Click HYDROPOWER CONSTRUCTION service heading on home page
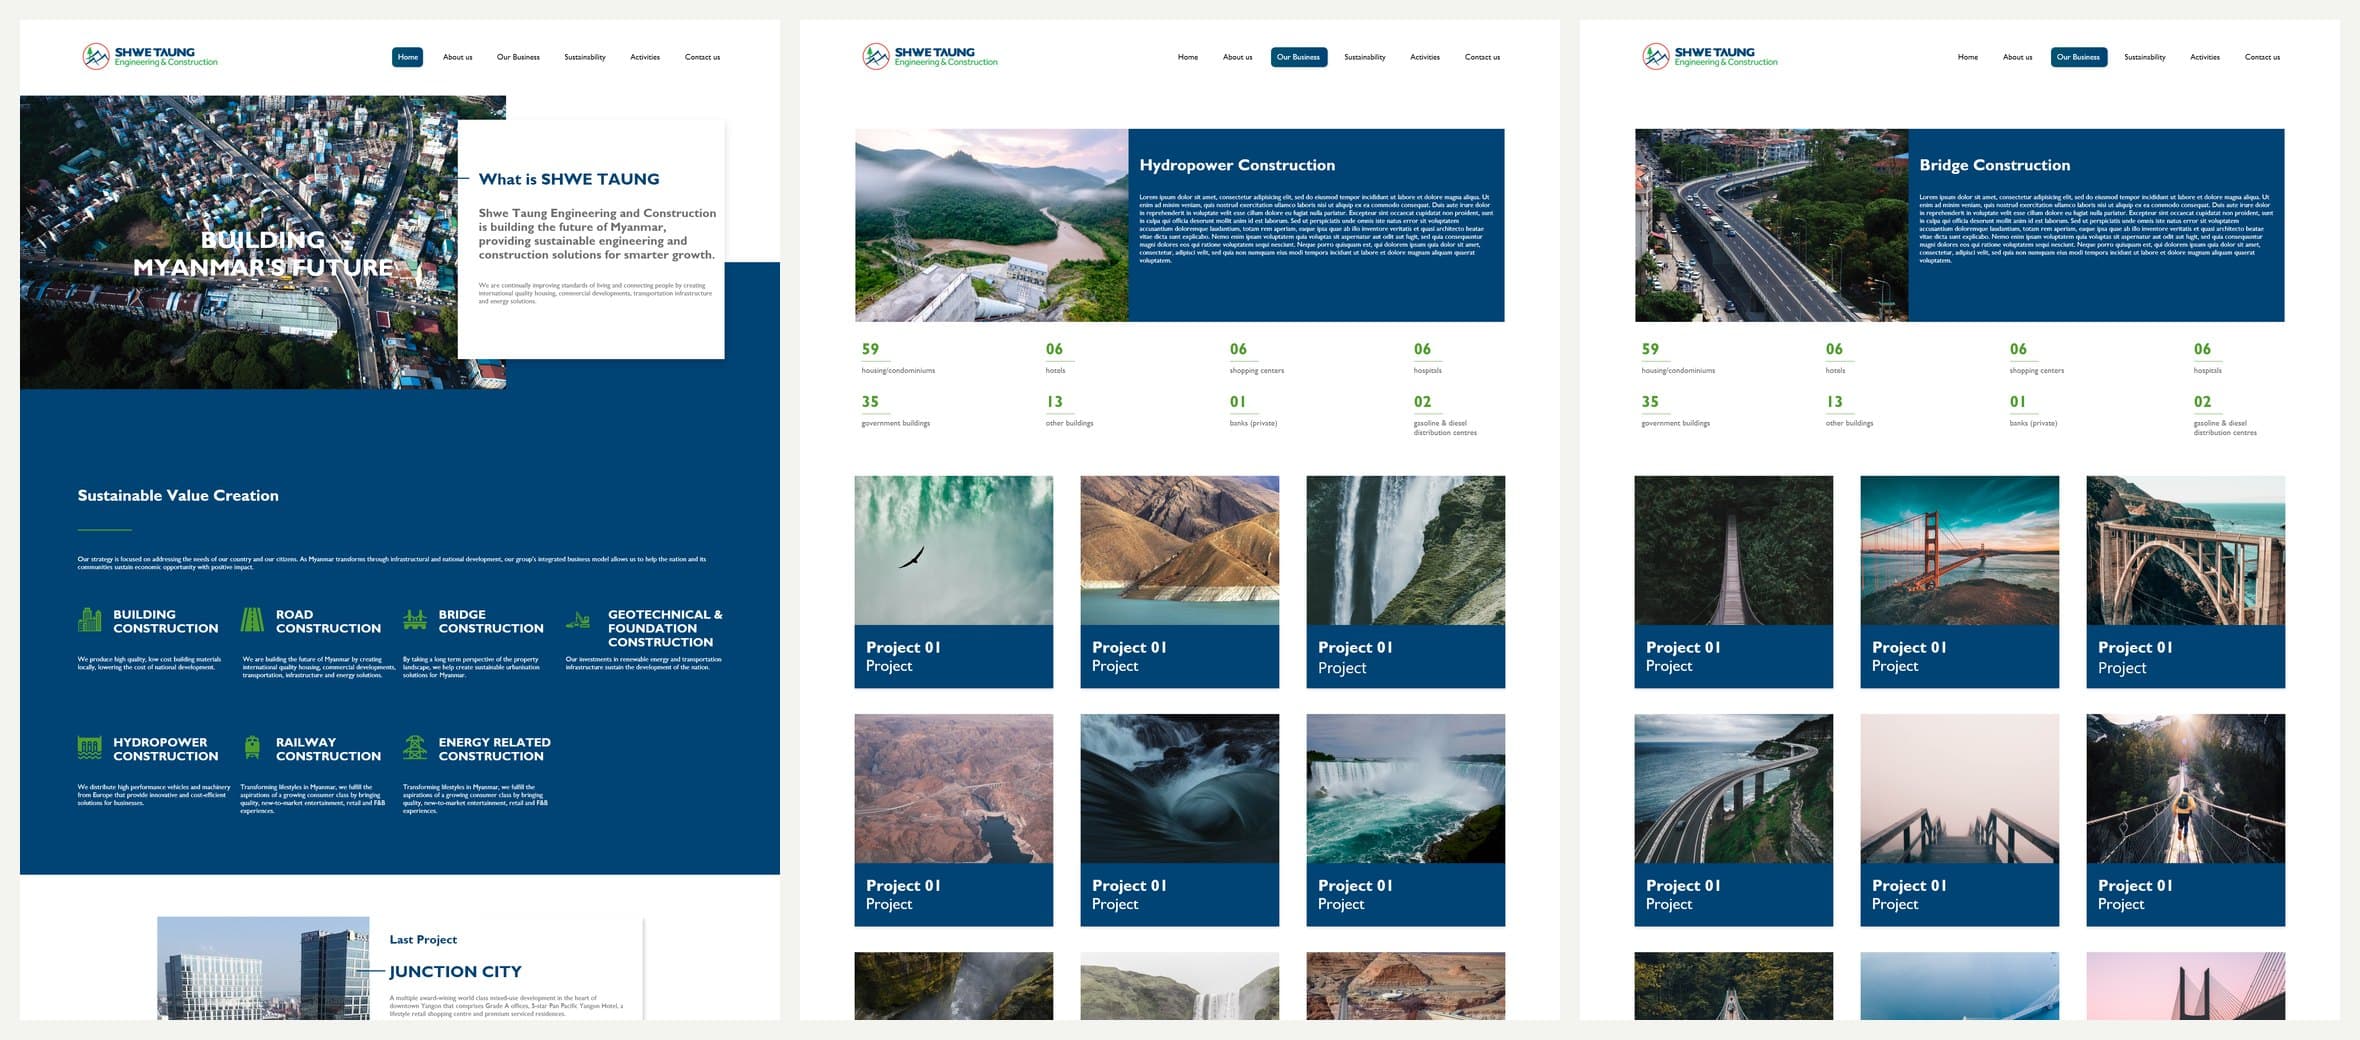 pos(165,749)
